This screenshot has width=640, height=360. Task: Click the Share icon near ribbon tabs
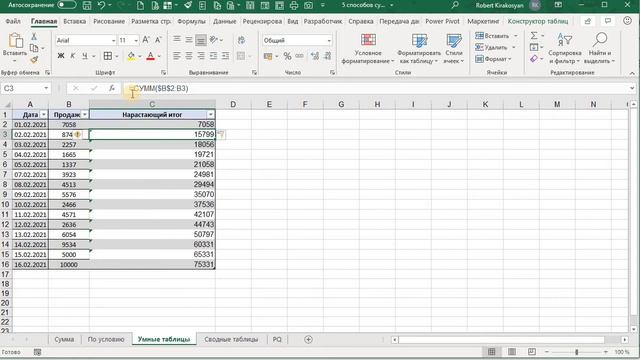pyautogui.click(x=588, y=21)
